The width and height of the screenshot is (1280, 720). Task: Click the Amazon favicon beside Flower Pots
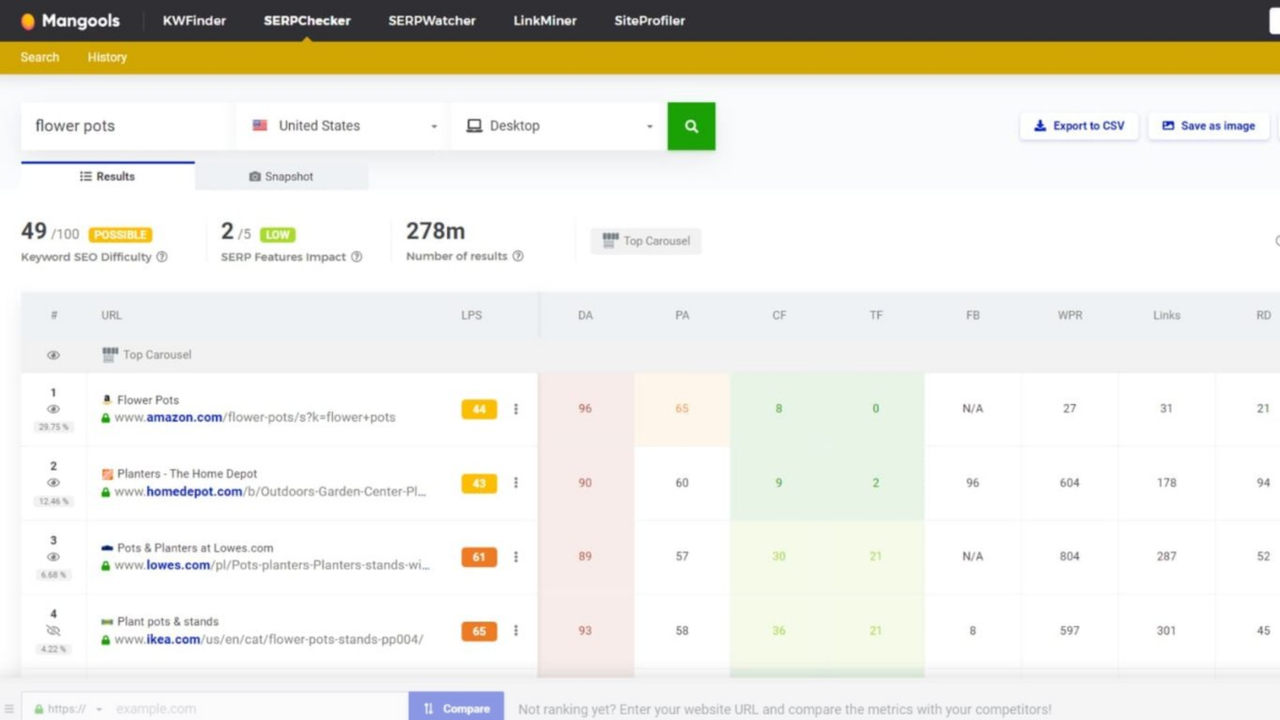(107, 400)
